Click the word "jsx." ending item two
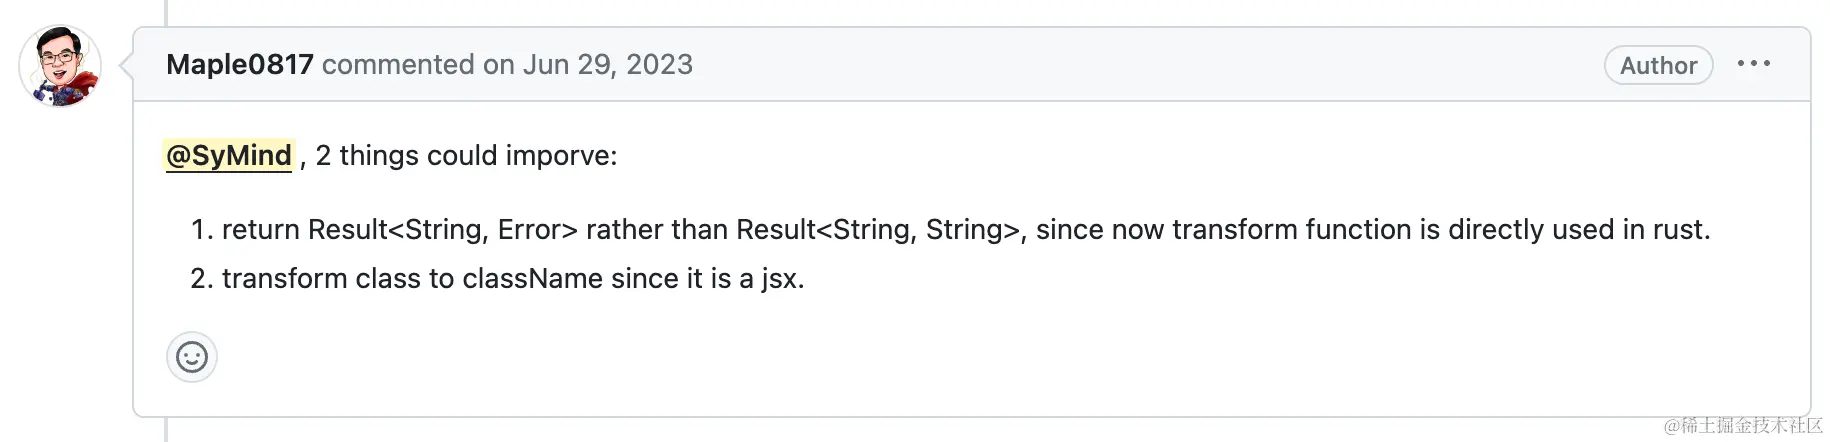1830x442 pixels. (782, 279)
